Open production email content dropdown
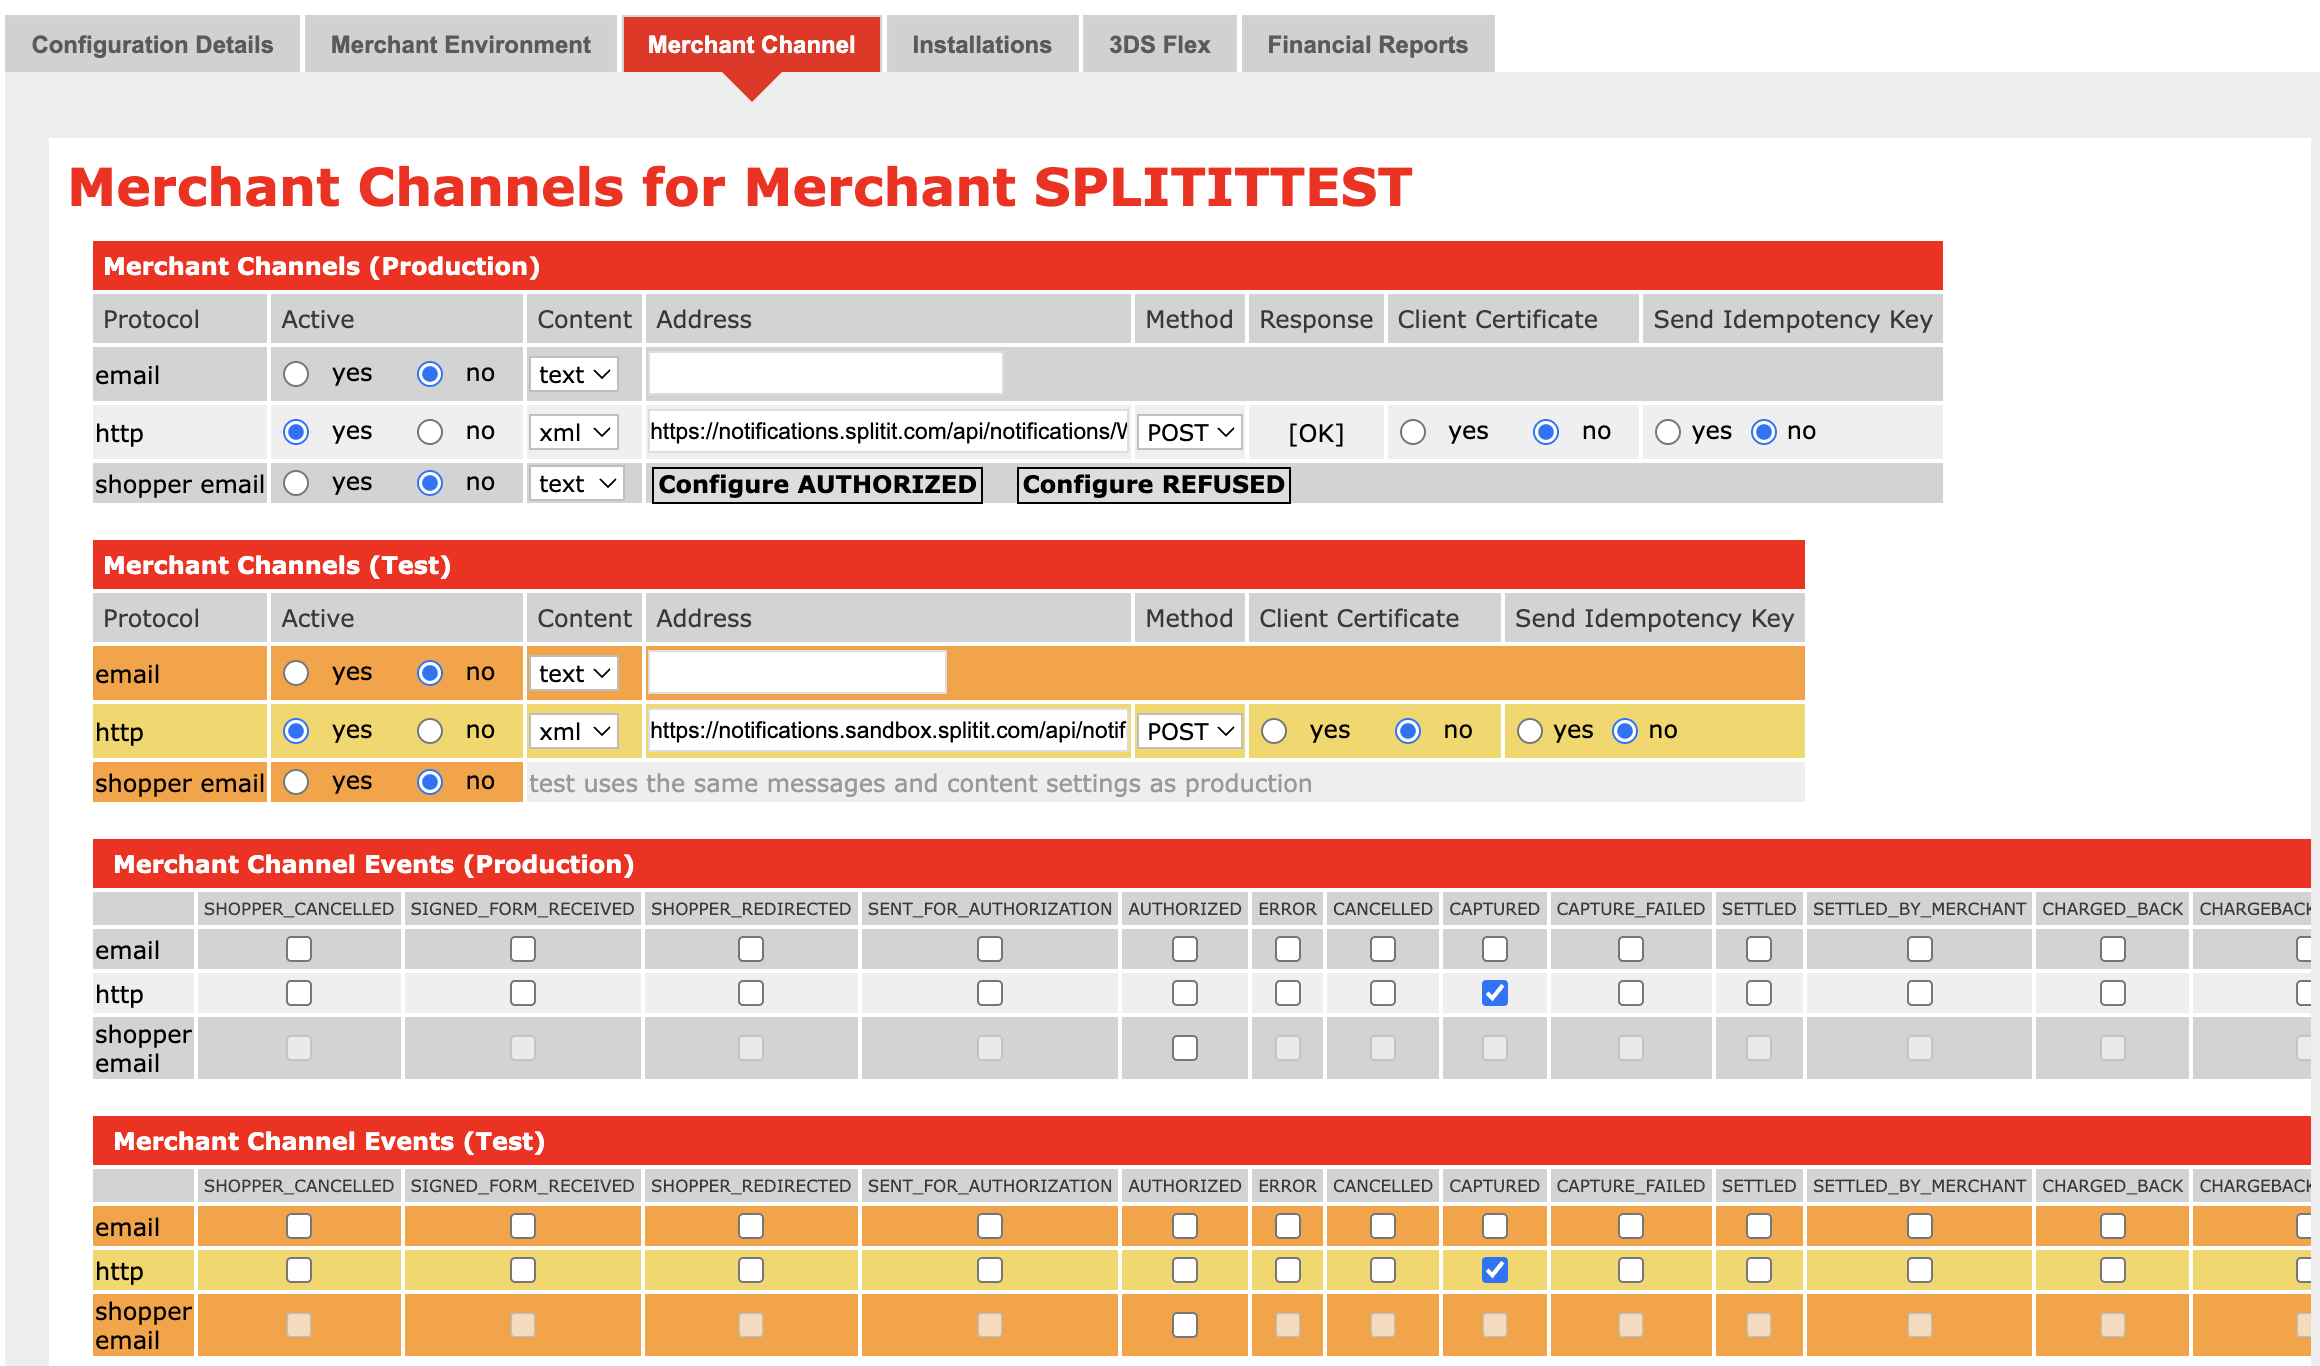Image resolution: width=2320 pixels, height=1366 pixels. 574,374
